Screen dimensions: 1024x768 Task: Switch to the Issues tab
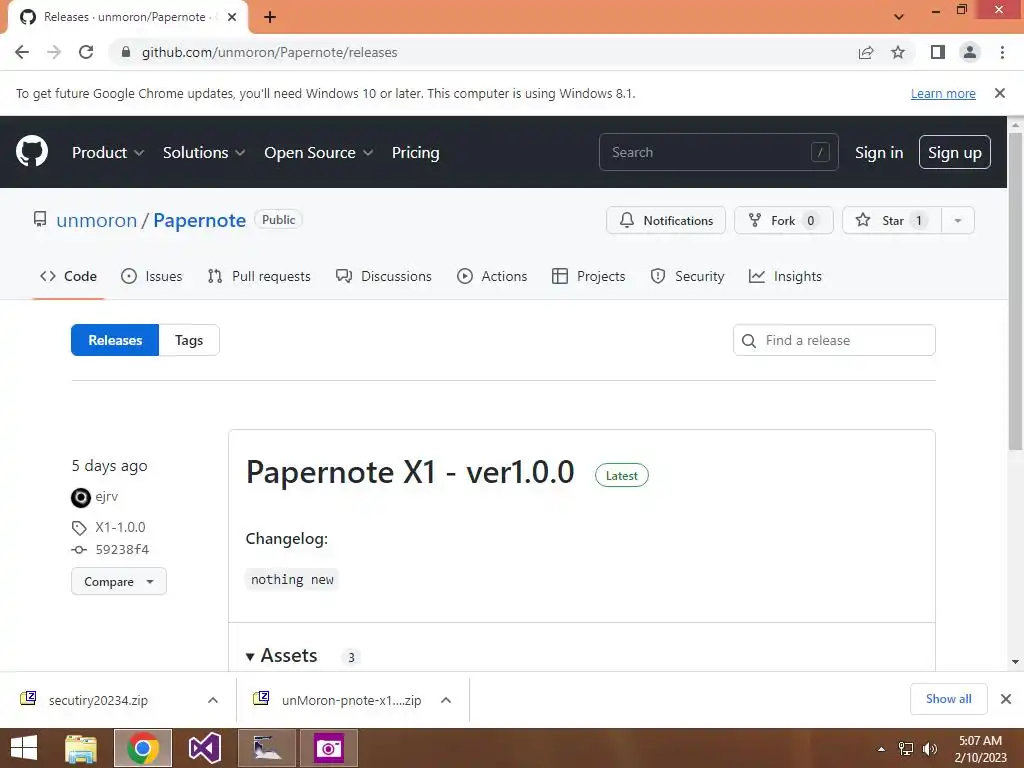click(152, 276)
